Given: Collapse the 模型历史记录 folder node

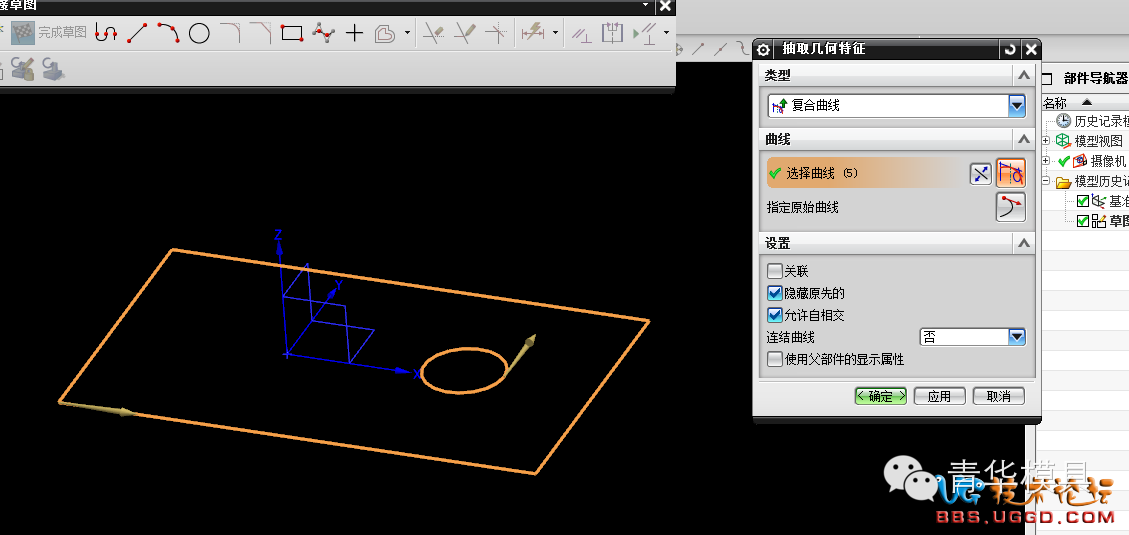Looking at the screenshot, I should click(x=1046, y=181).
